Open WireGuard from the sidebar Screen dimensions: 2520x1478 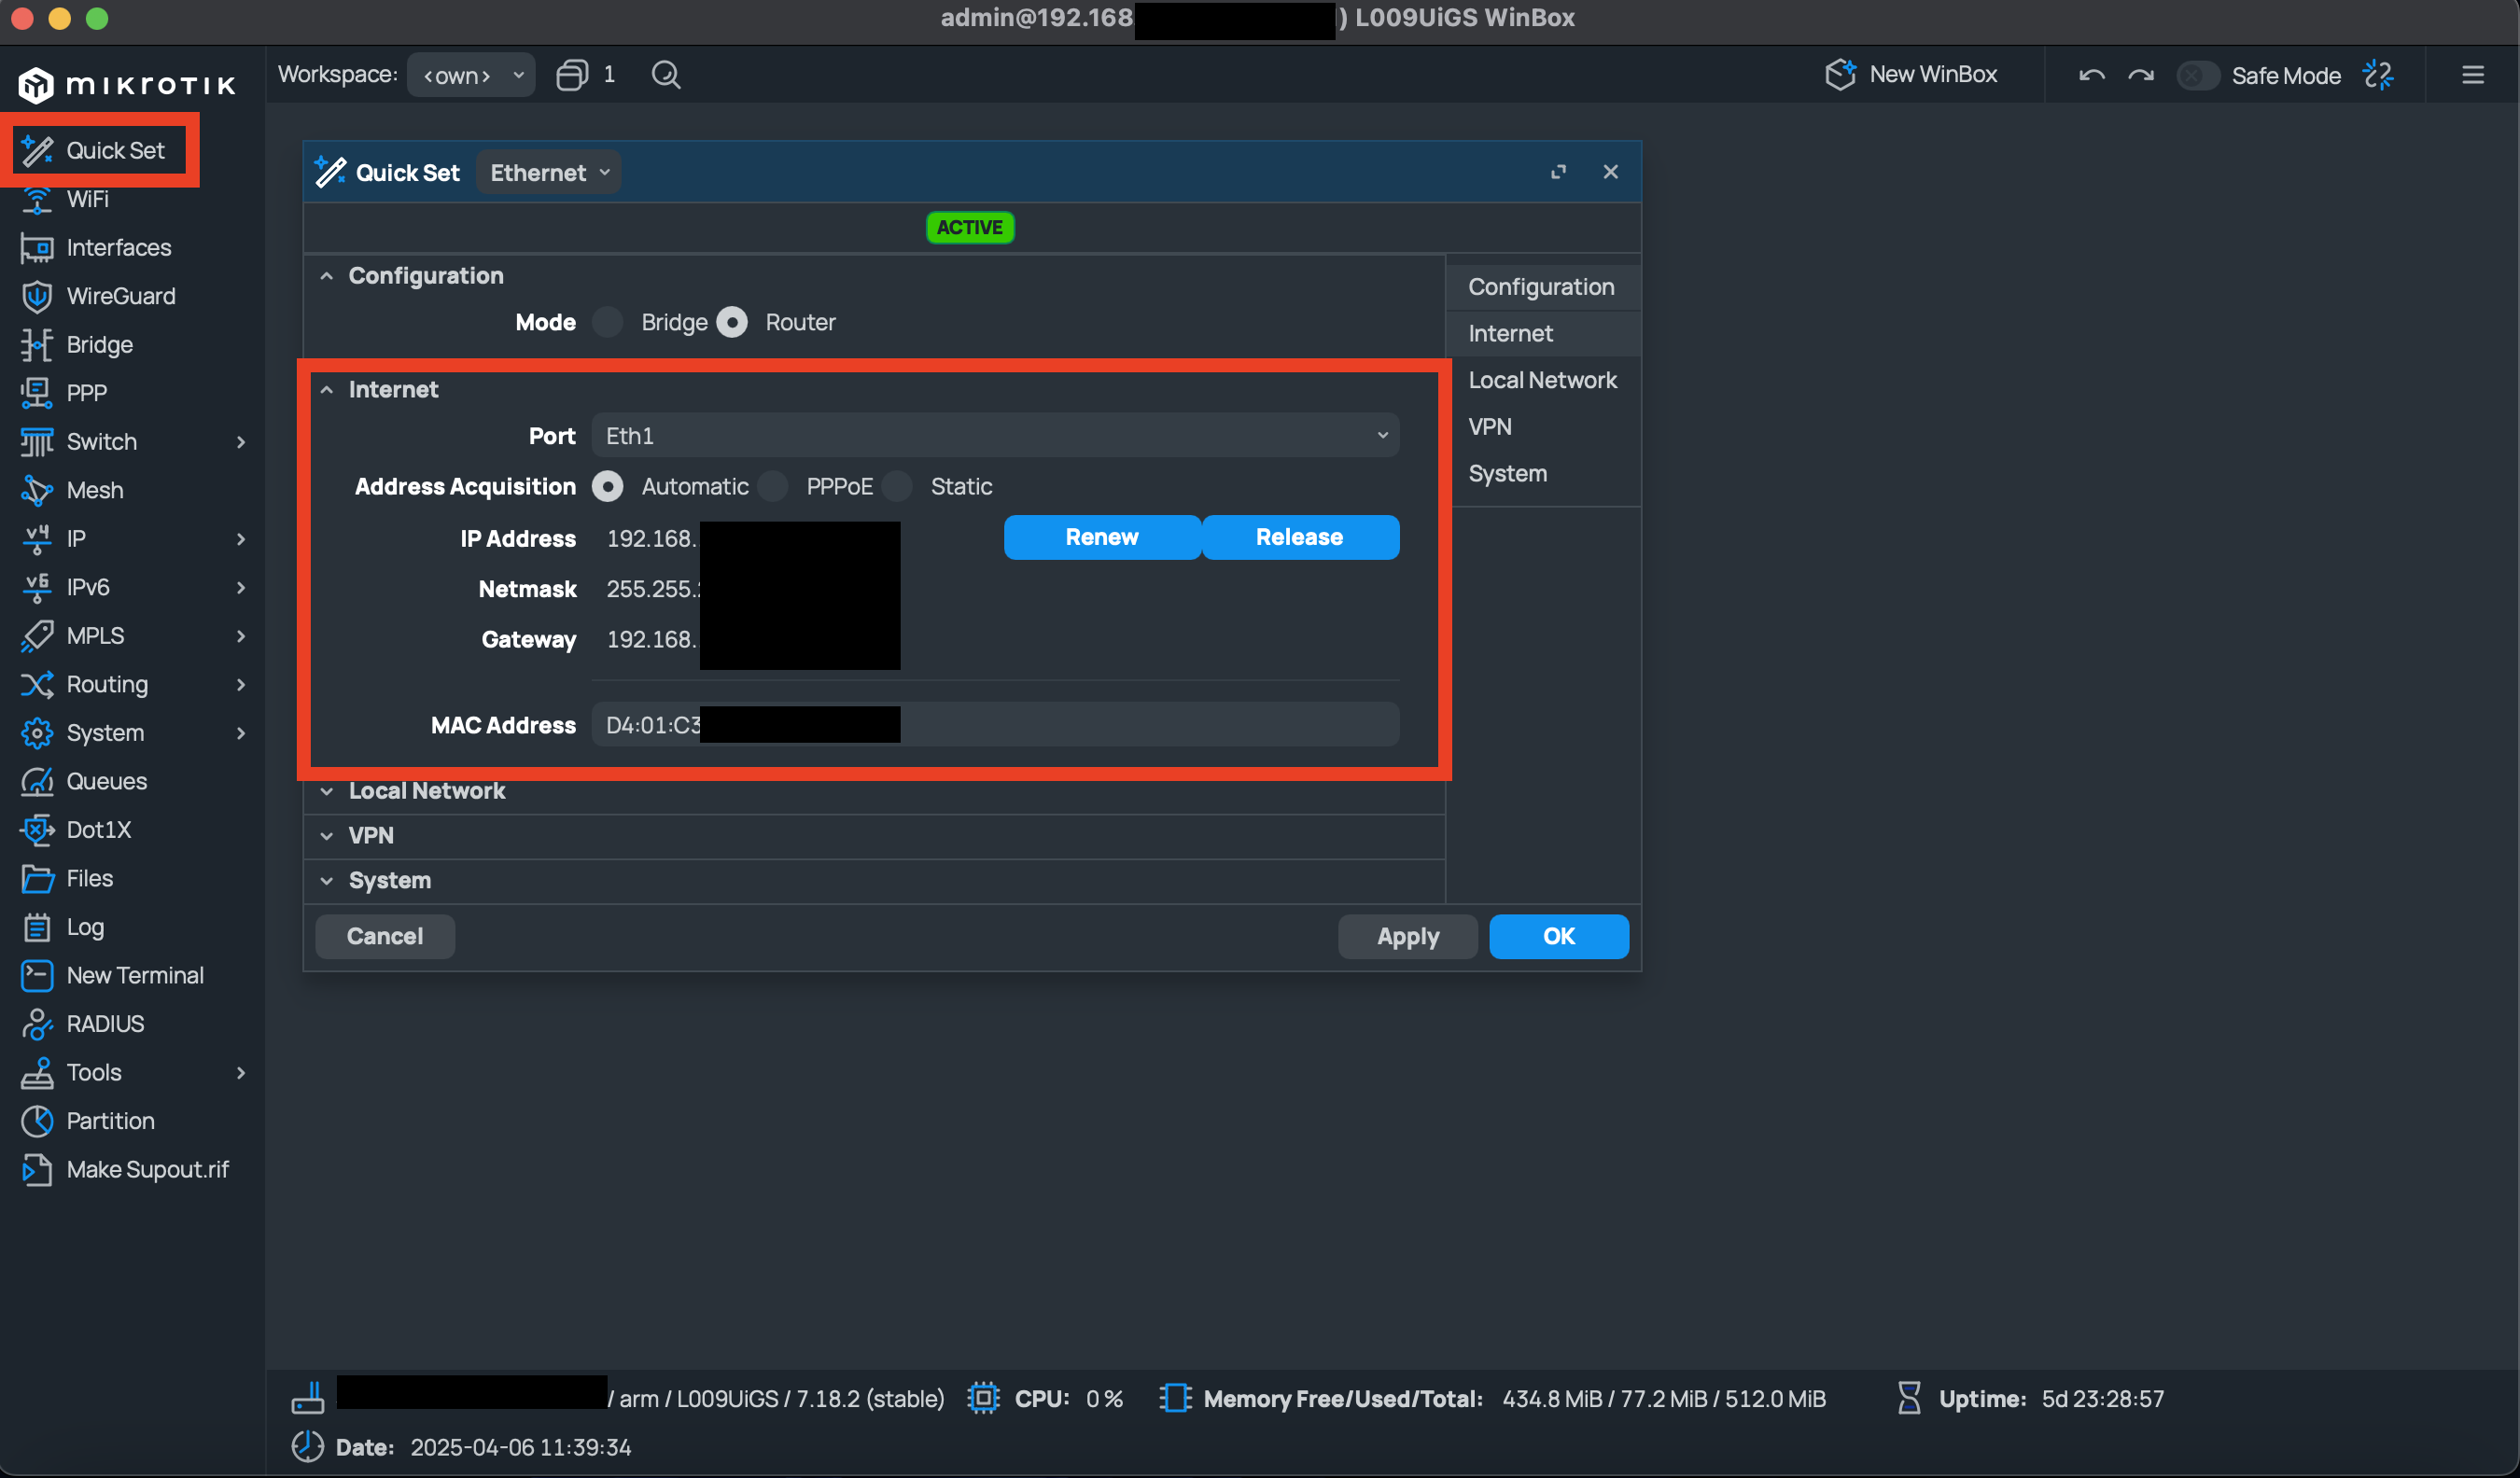pos(120,296)
